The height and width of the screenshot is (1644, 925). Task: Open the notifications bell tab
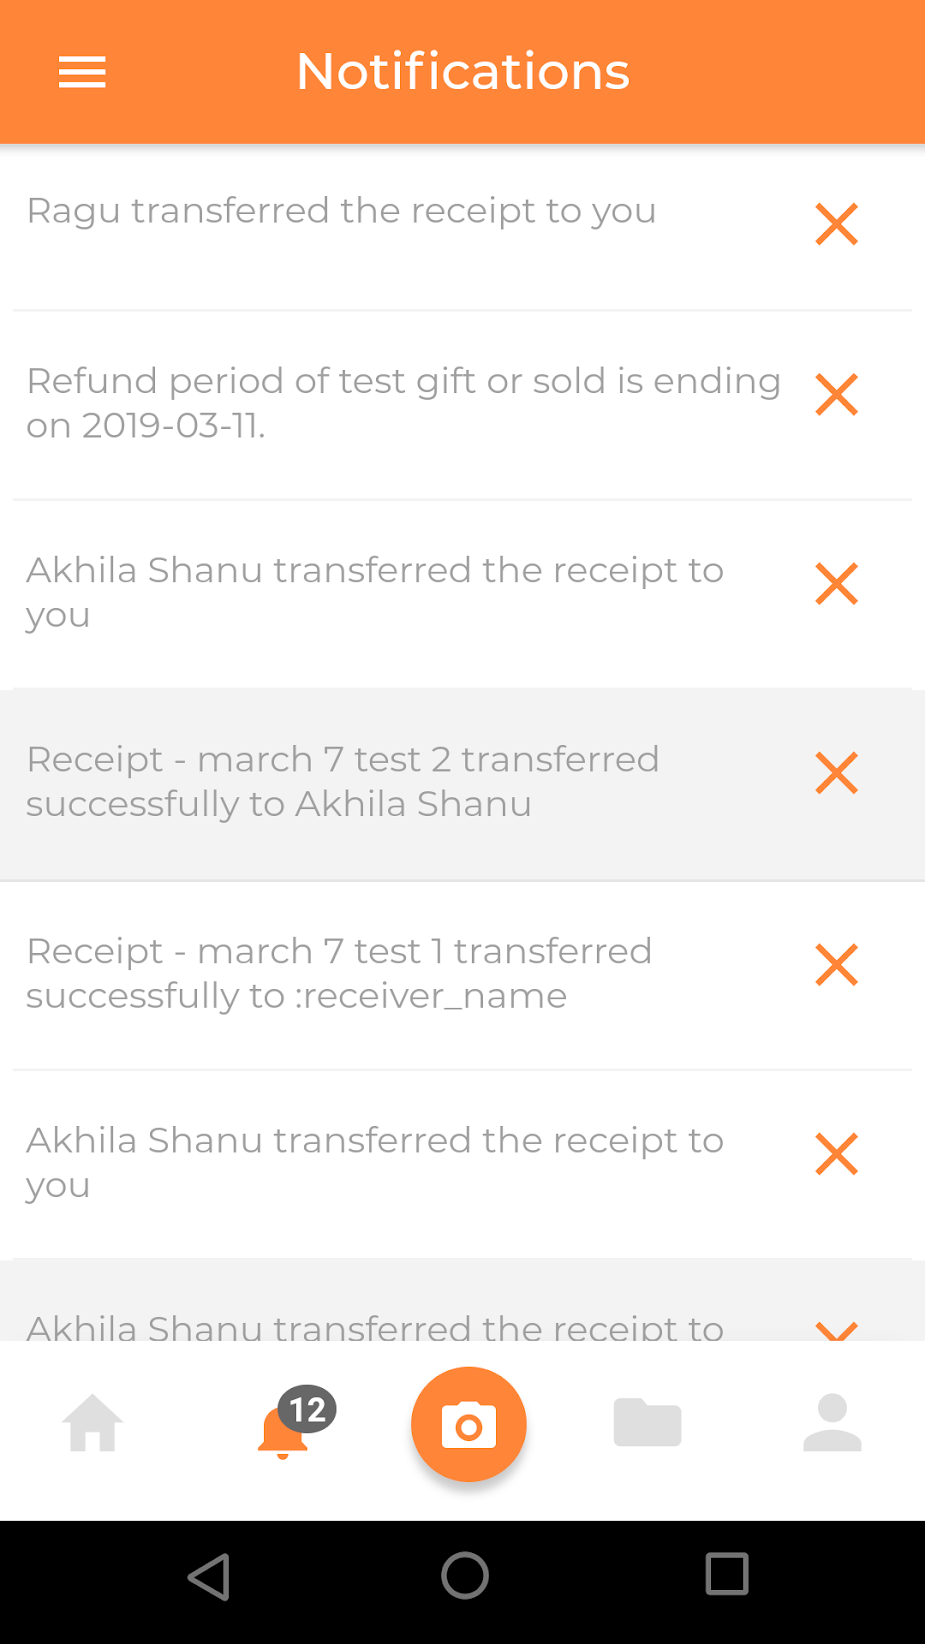tap(282, 1432)
